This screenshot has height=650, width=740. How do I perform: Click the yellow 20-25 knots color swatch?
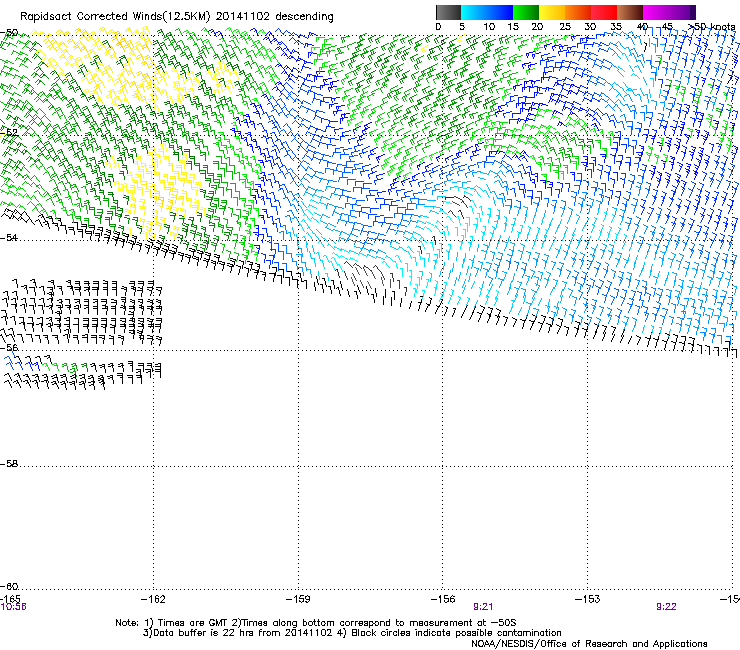tap(552, 12)
